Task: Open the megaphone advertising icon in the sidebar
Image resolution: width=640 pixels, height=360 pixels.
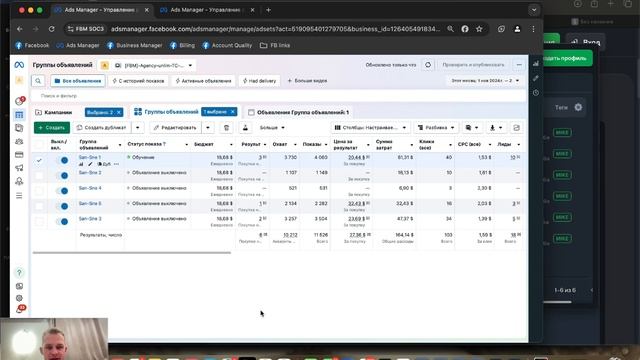Action: click(19, 168)
